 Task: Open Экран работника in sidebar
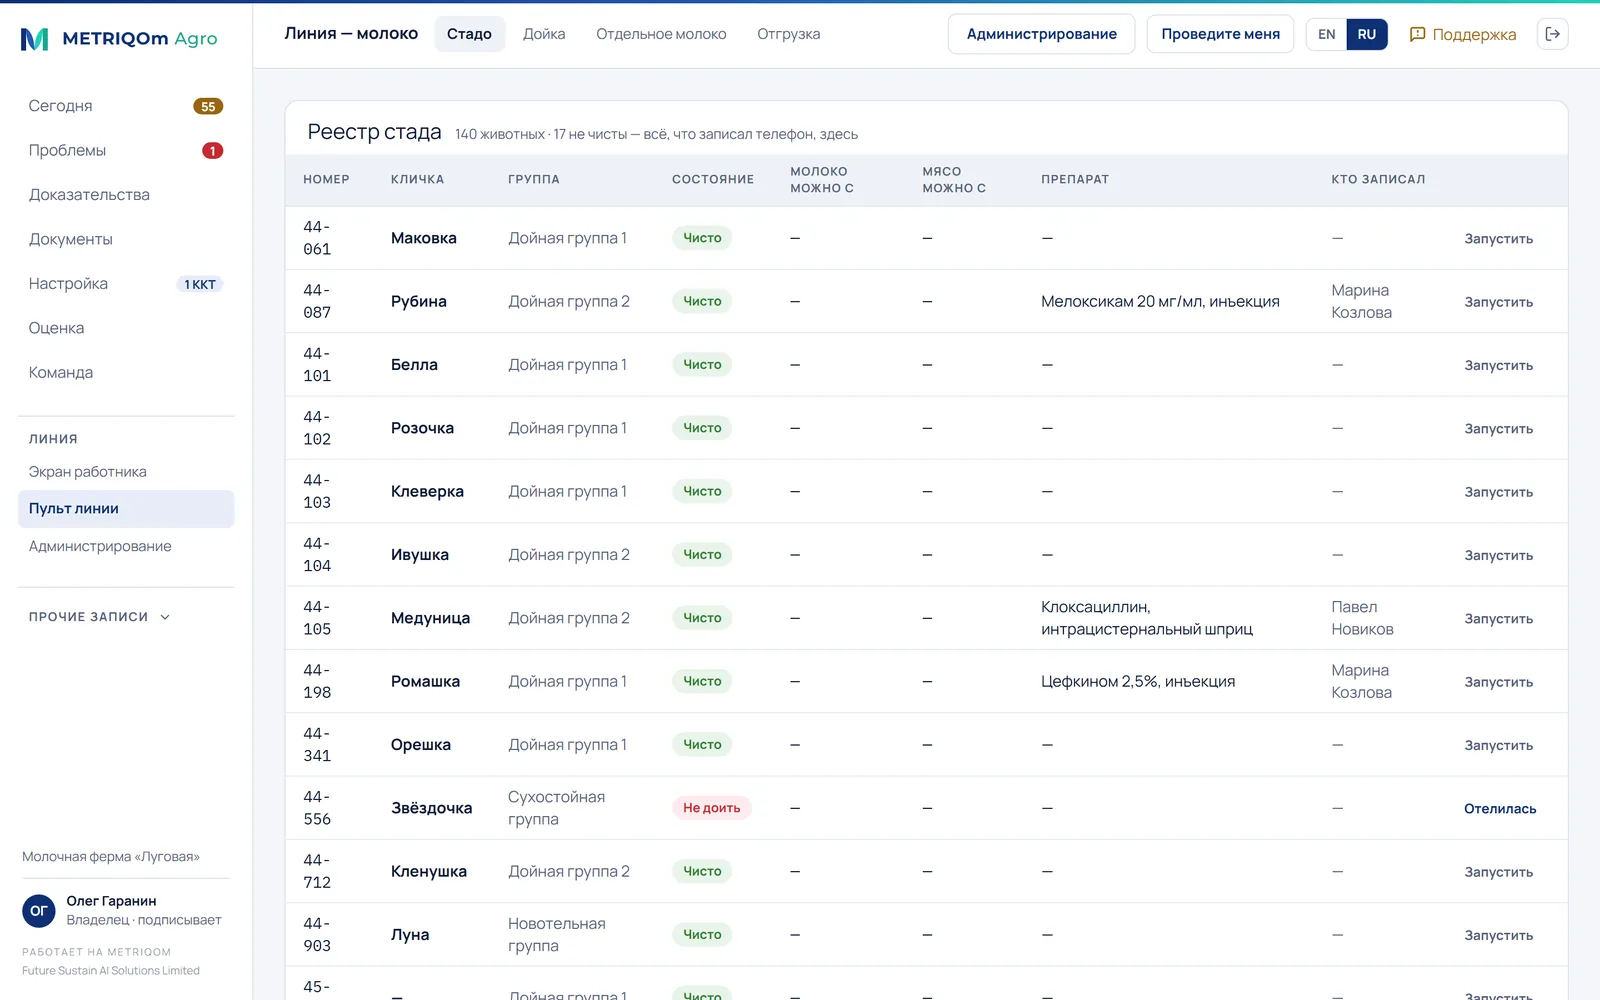click(x=126, y=472)
